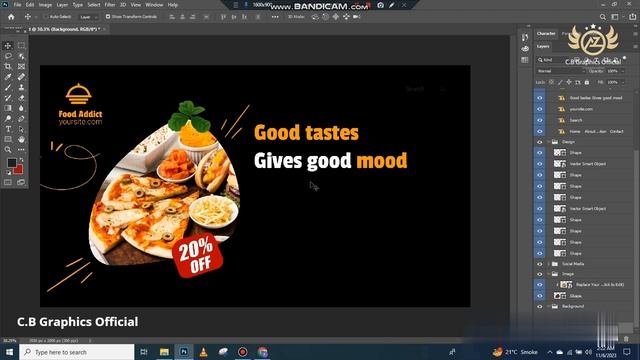Viewport: 640px width, 360px height.
Task: Open the Opacity value dropdown
Action: pos(623,71)
